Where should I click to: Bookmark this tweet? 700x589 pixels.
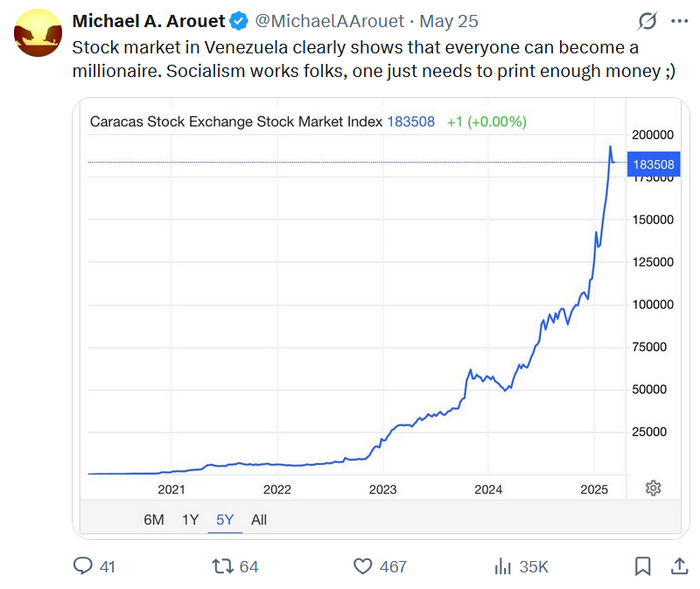coord(643,566)
